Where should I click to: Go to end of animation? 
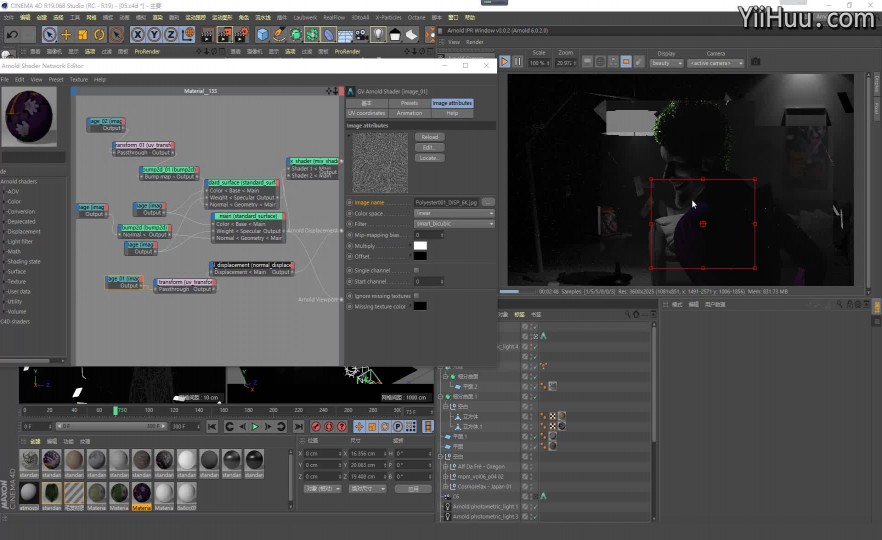coord(299,427)
